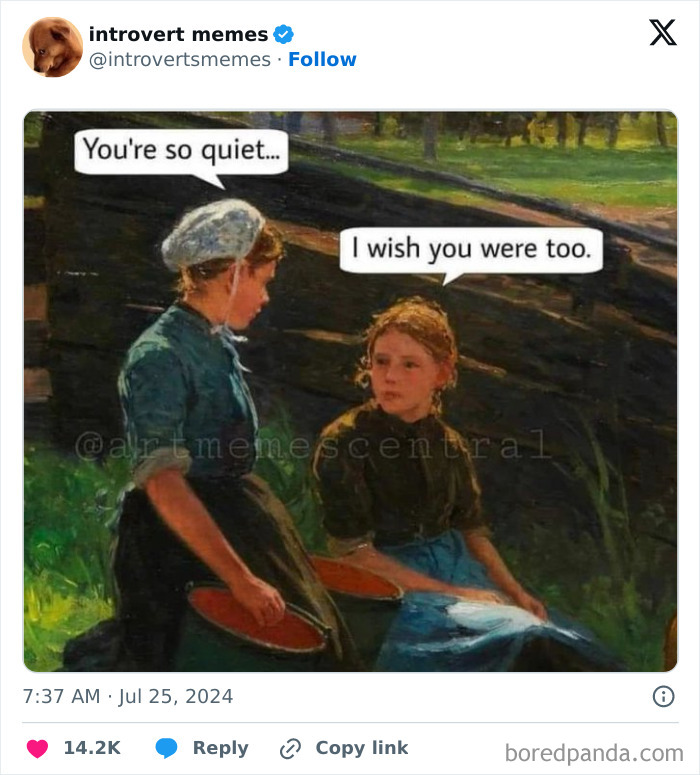
Task: Click the blue reply bubble icon
Action: coord(167,748)
